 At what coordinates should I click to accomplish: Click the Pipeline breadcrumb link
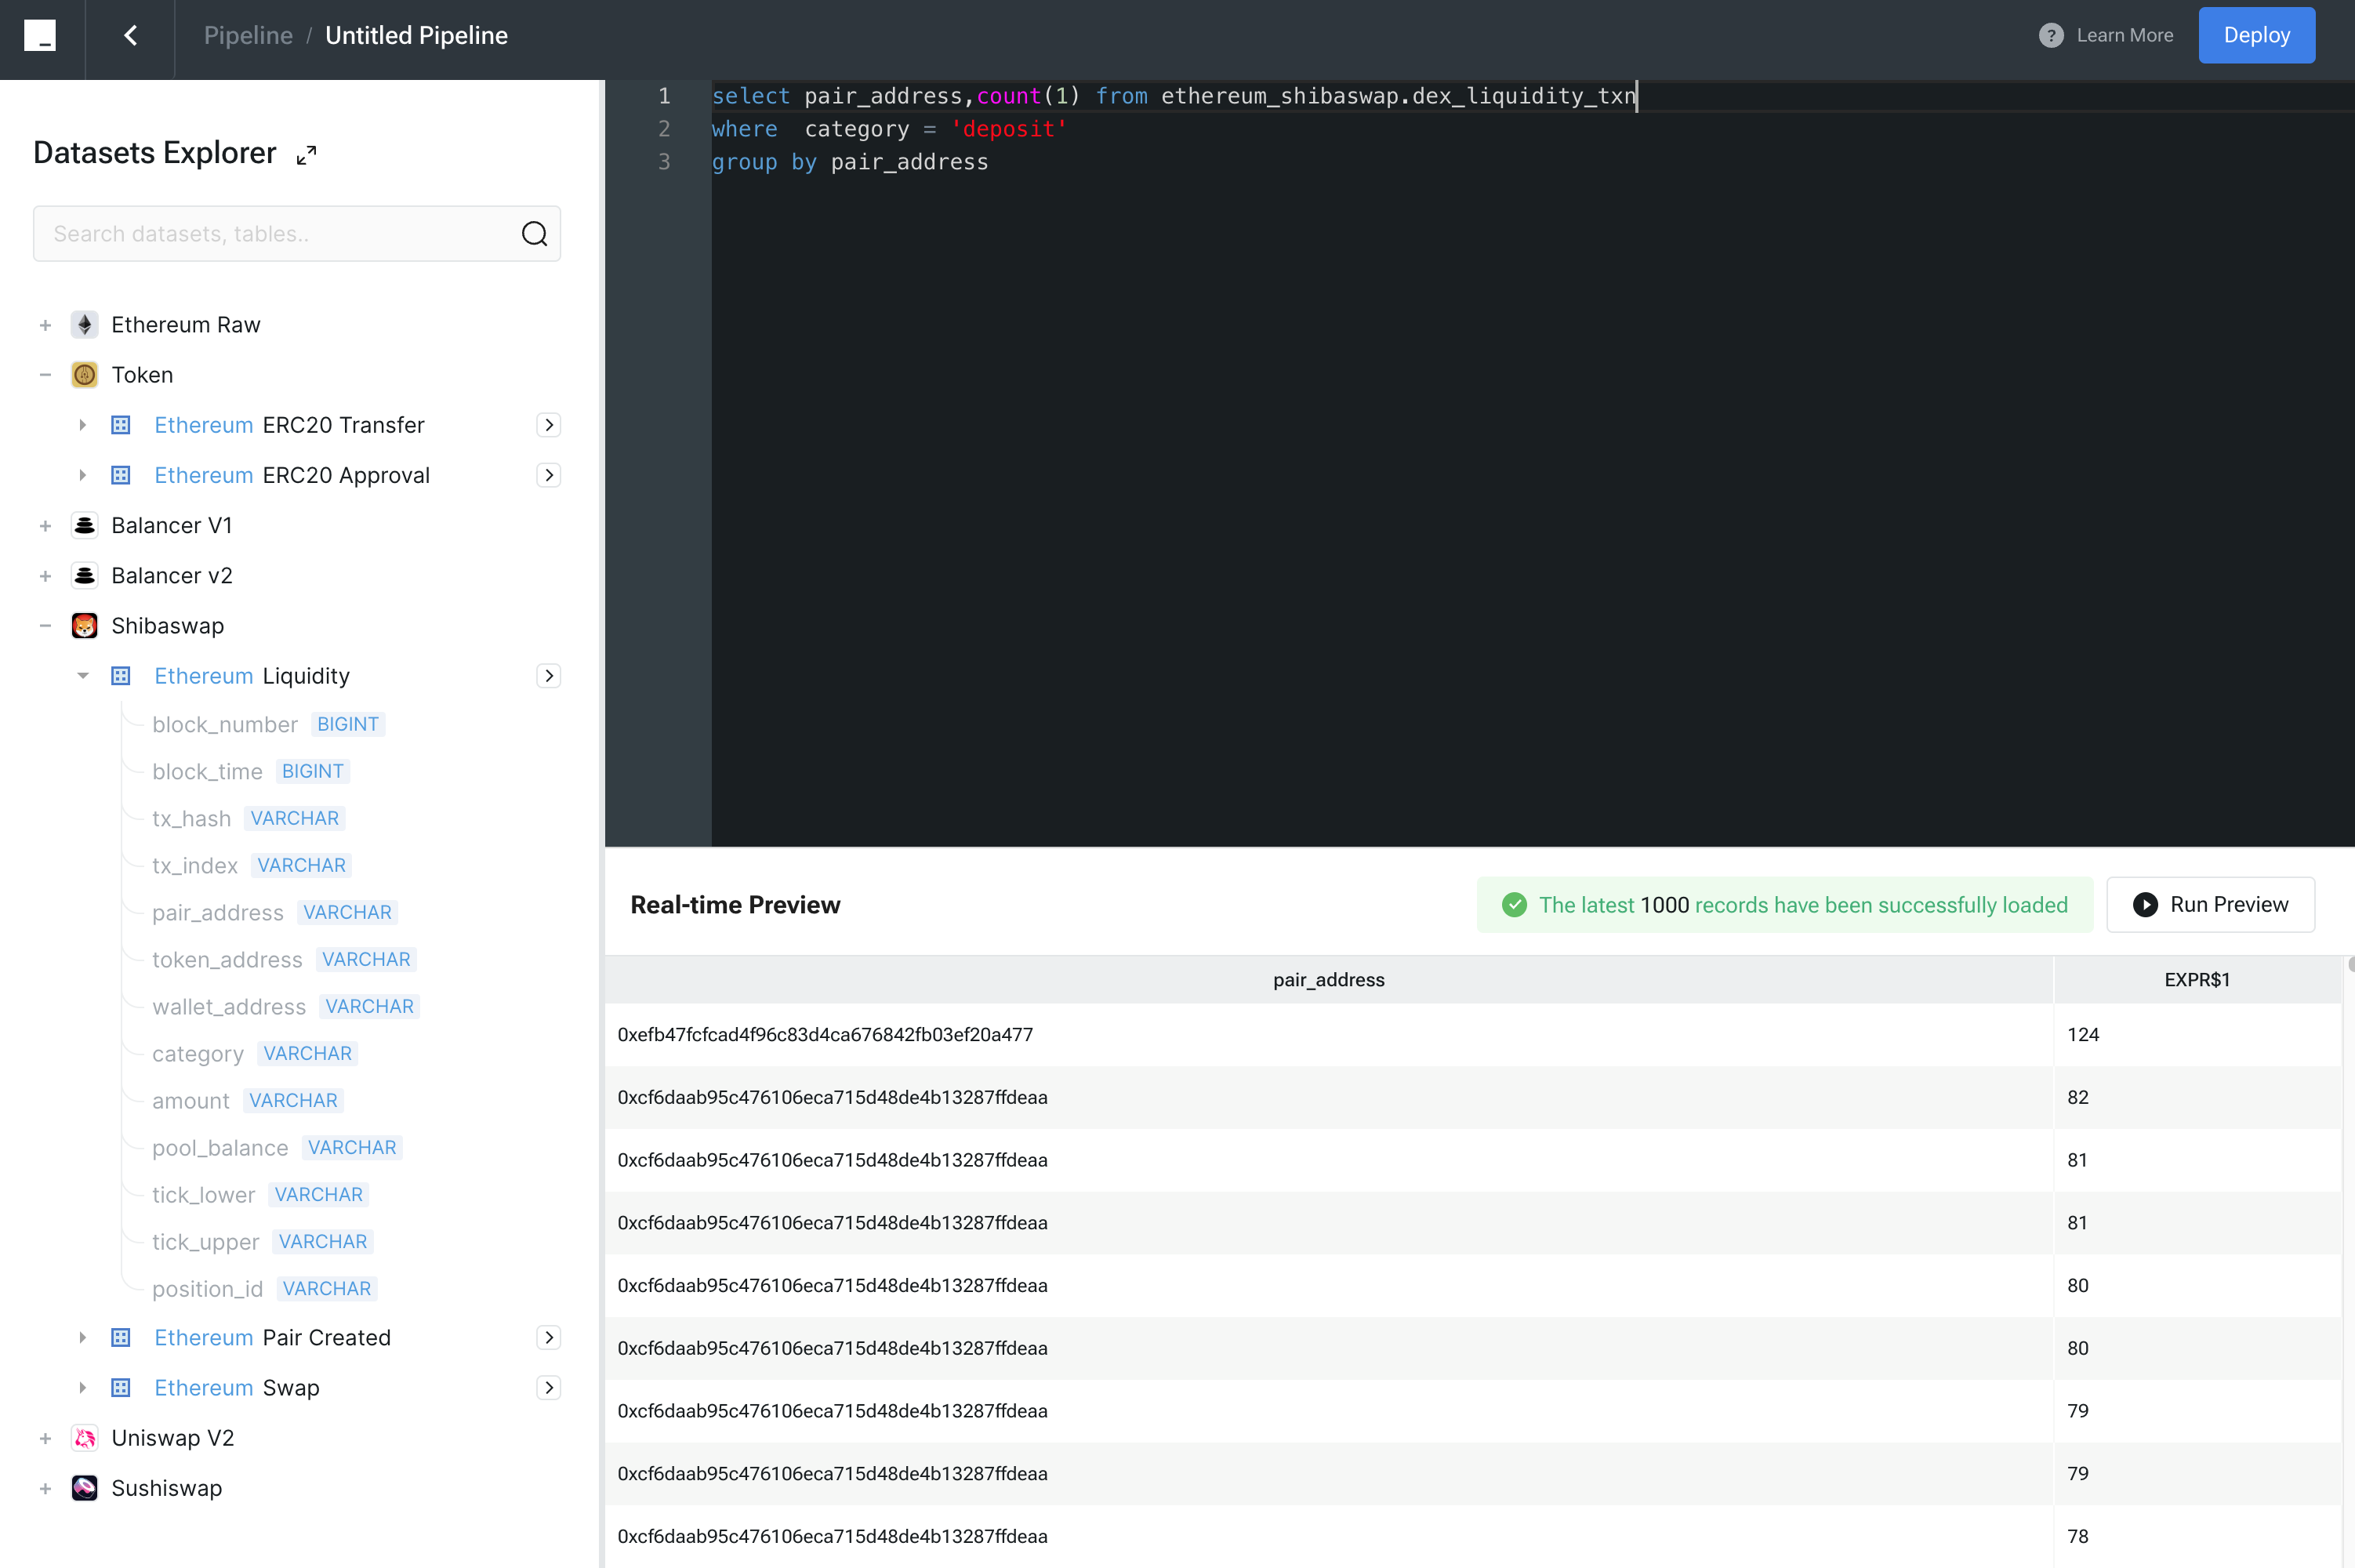pyautogui.click(x=248, y=36)
